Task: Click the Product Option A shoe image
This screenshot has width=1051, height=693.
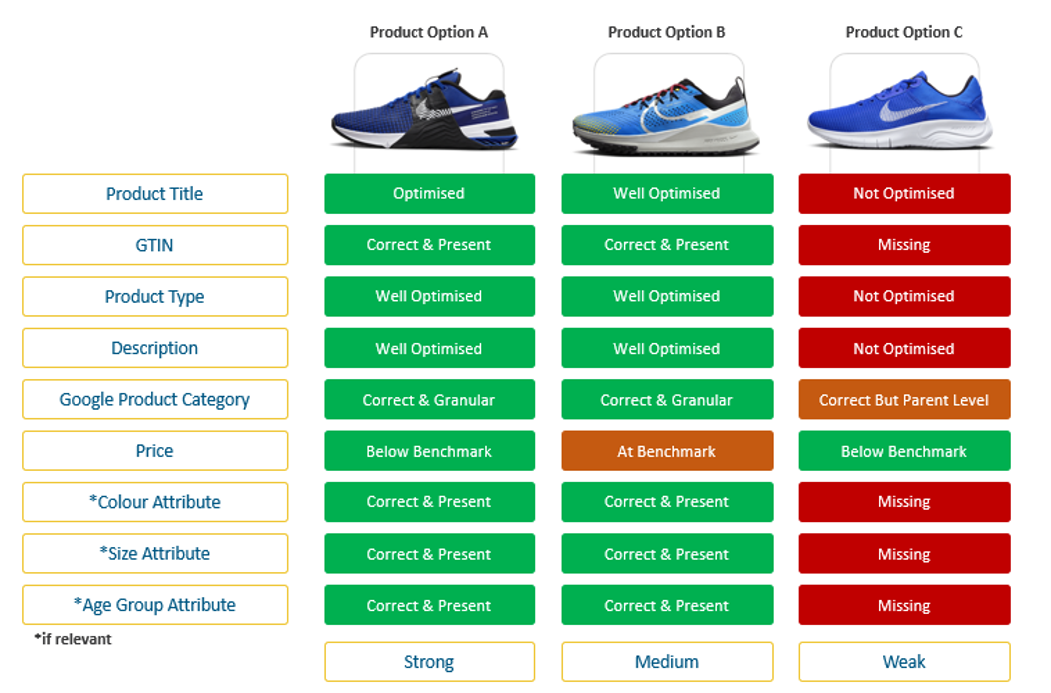Action: tap(426, 109)
